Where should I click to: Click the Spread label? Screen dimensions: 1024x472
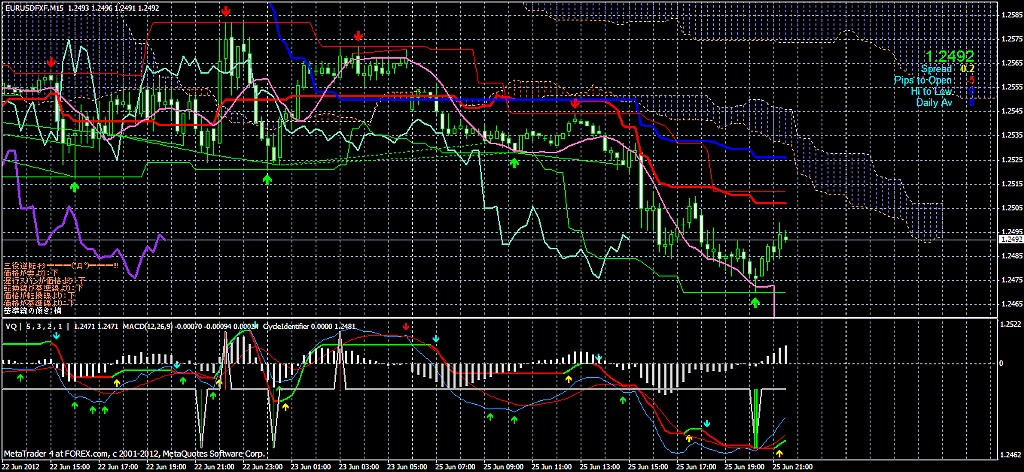[937, 68]
